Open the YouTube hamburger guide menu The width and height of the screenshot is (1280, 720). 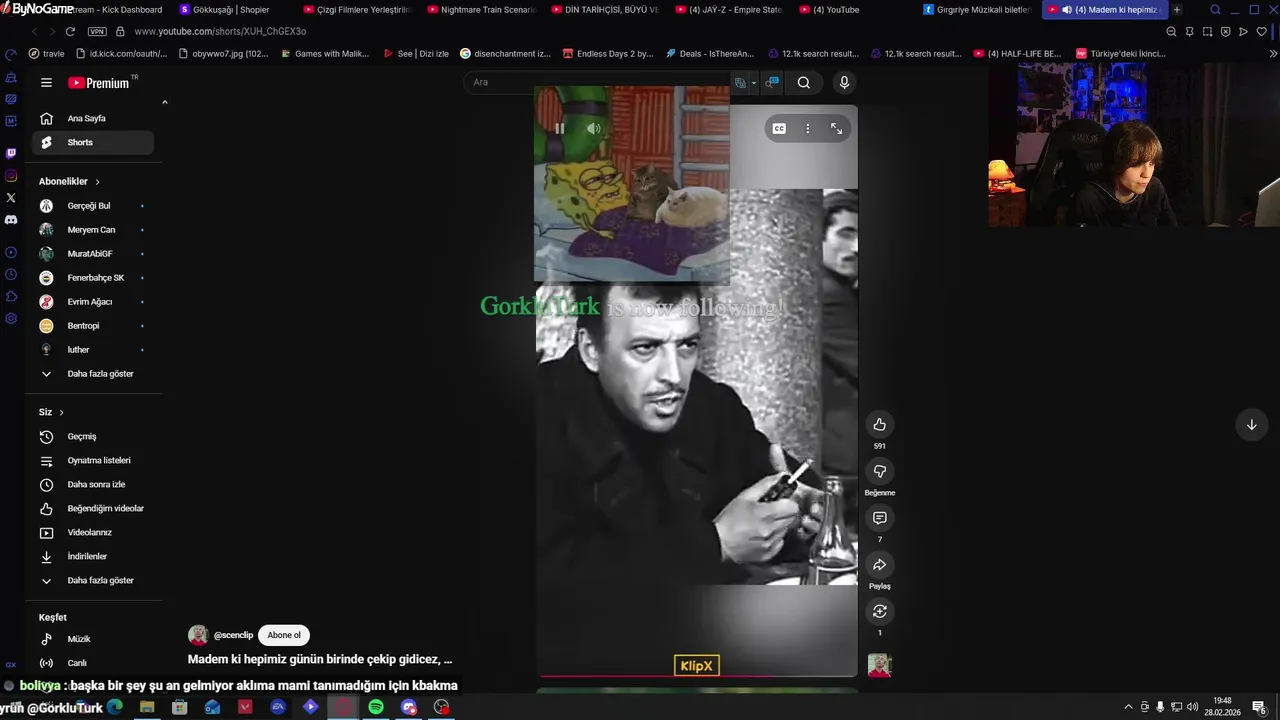pos(46,83)
